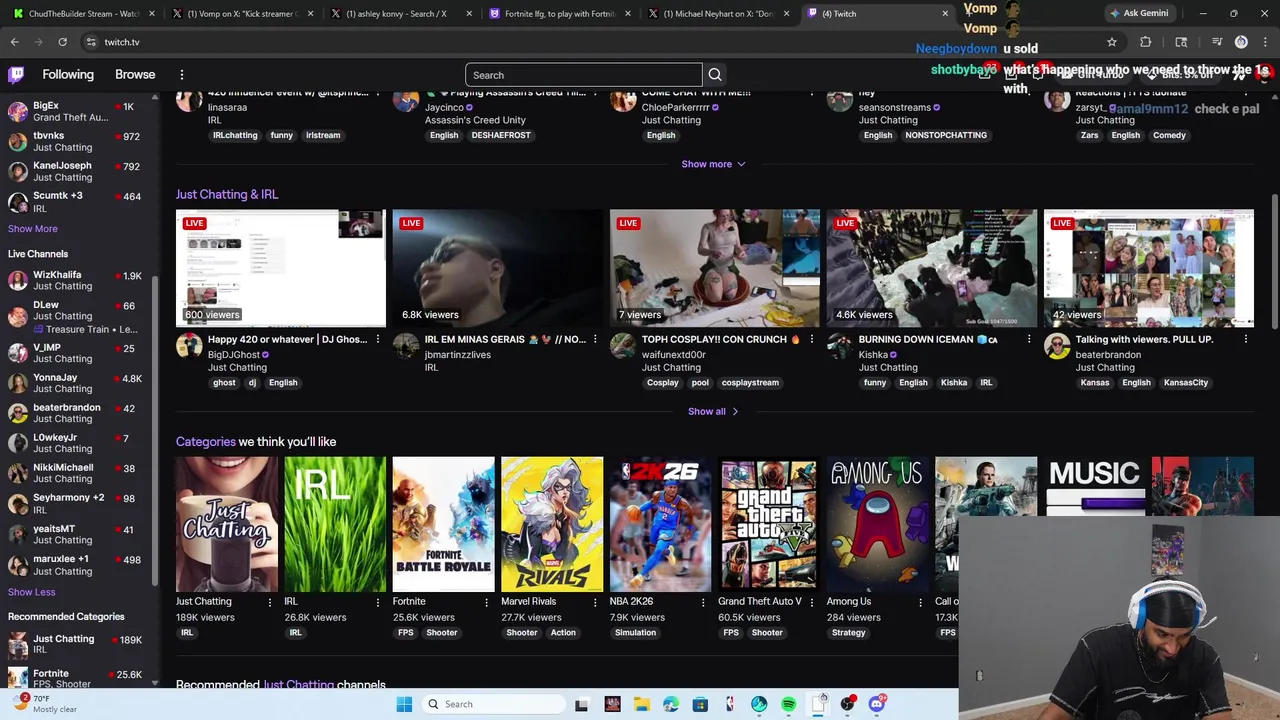The width and height of the screenshot is (1280, 720).
Task: Open options for beaterbrandon stream card
Action: click(1245, 340)
